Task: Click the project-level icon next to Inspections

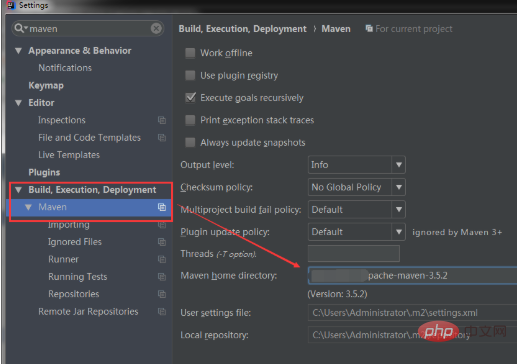Action: pos(162,120)
